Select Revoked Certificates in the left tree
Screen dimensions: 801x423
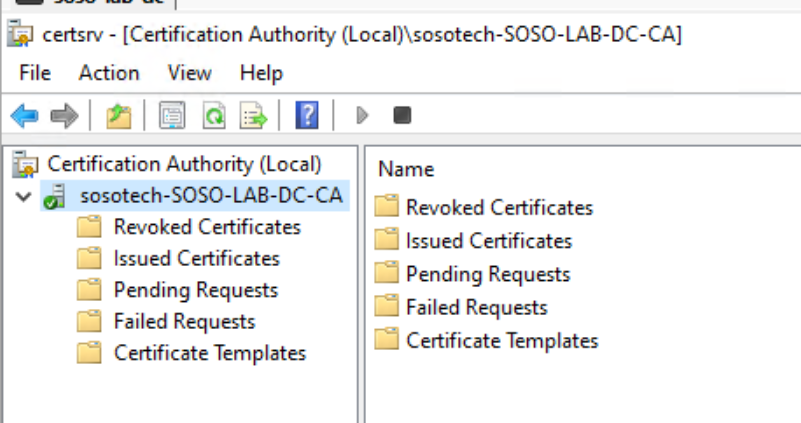click(206, 227)
